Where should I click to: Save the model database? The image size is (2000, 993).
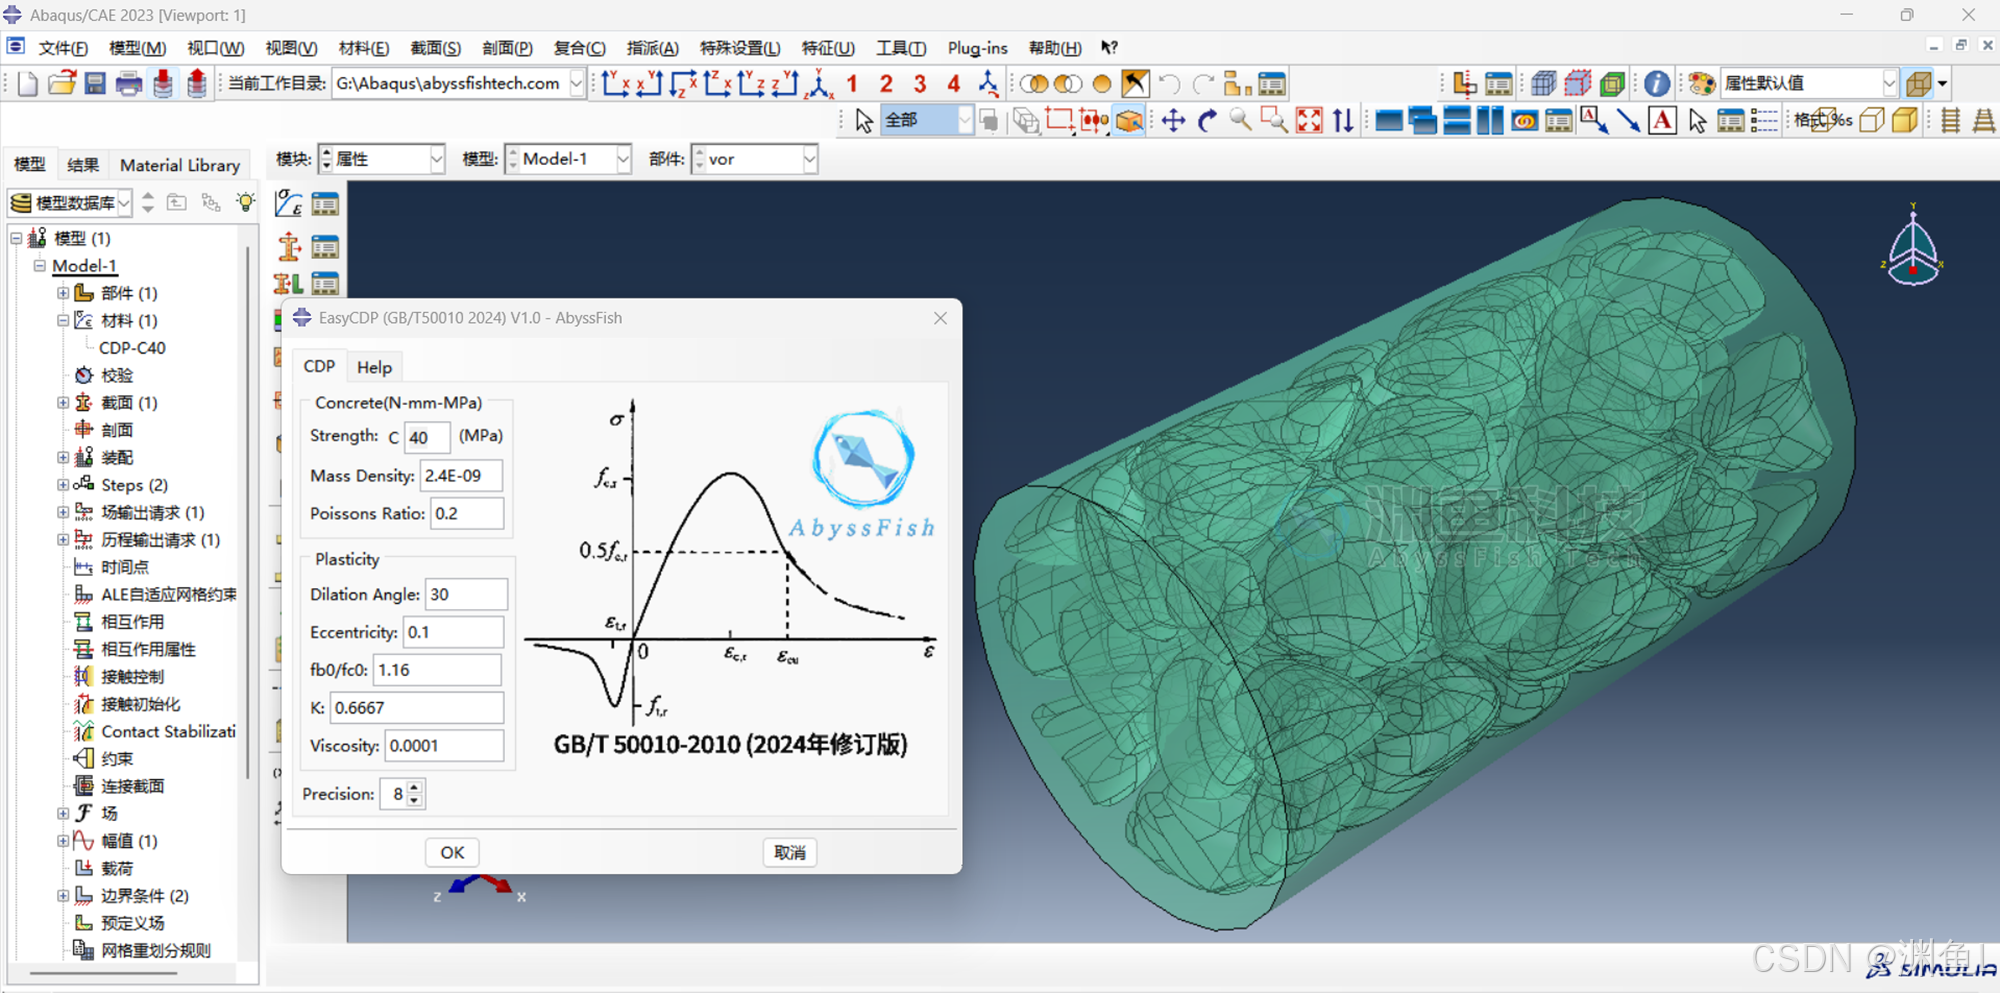click(95, 84)
